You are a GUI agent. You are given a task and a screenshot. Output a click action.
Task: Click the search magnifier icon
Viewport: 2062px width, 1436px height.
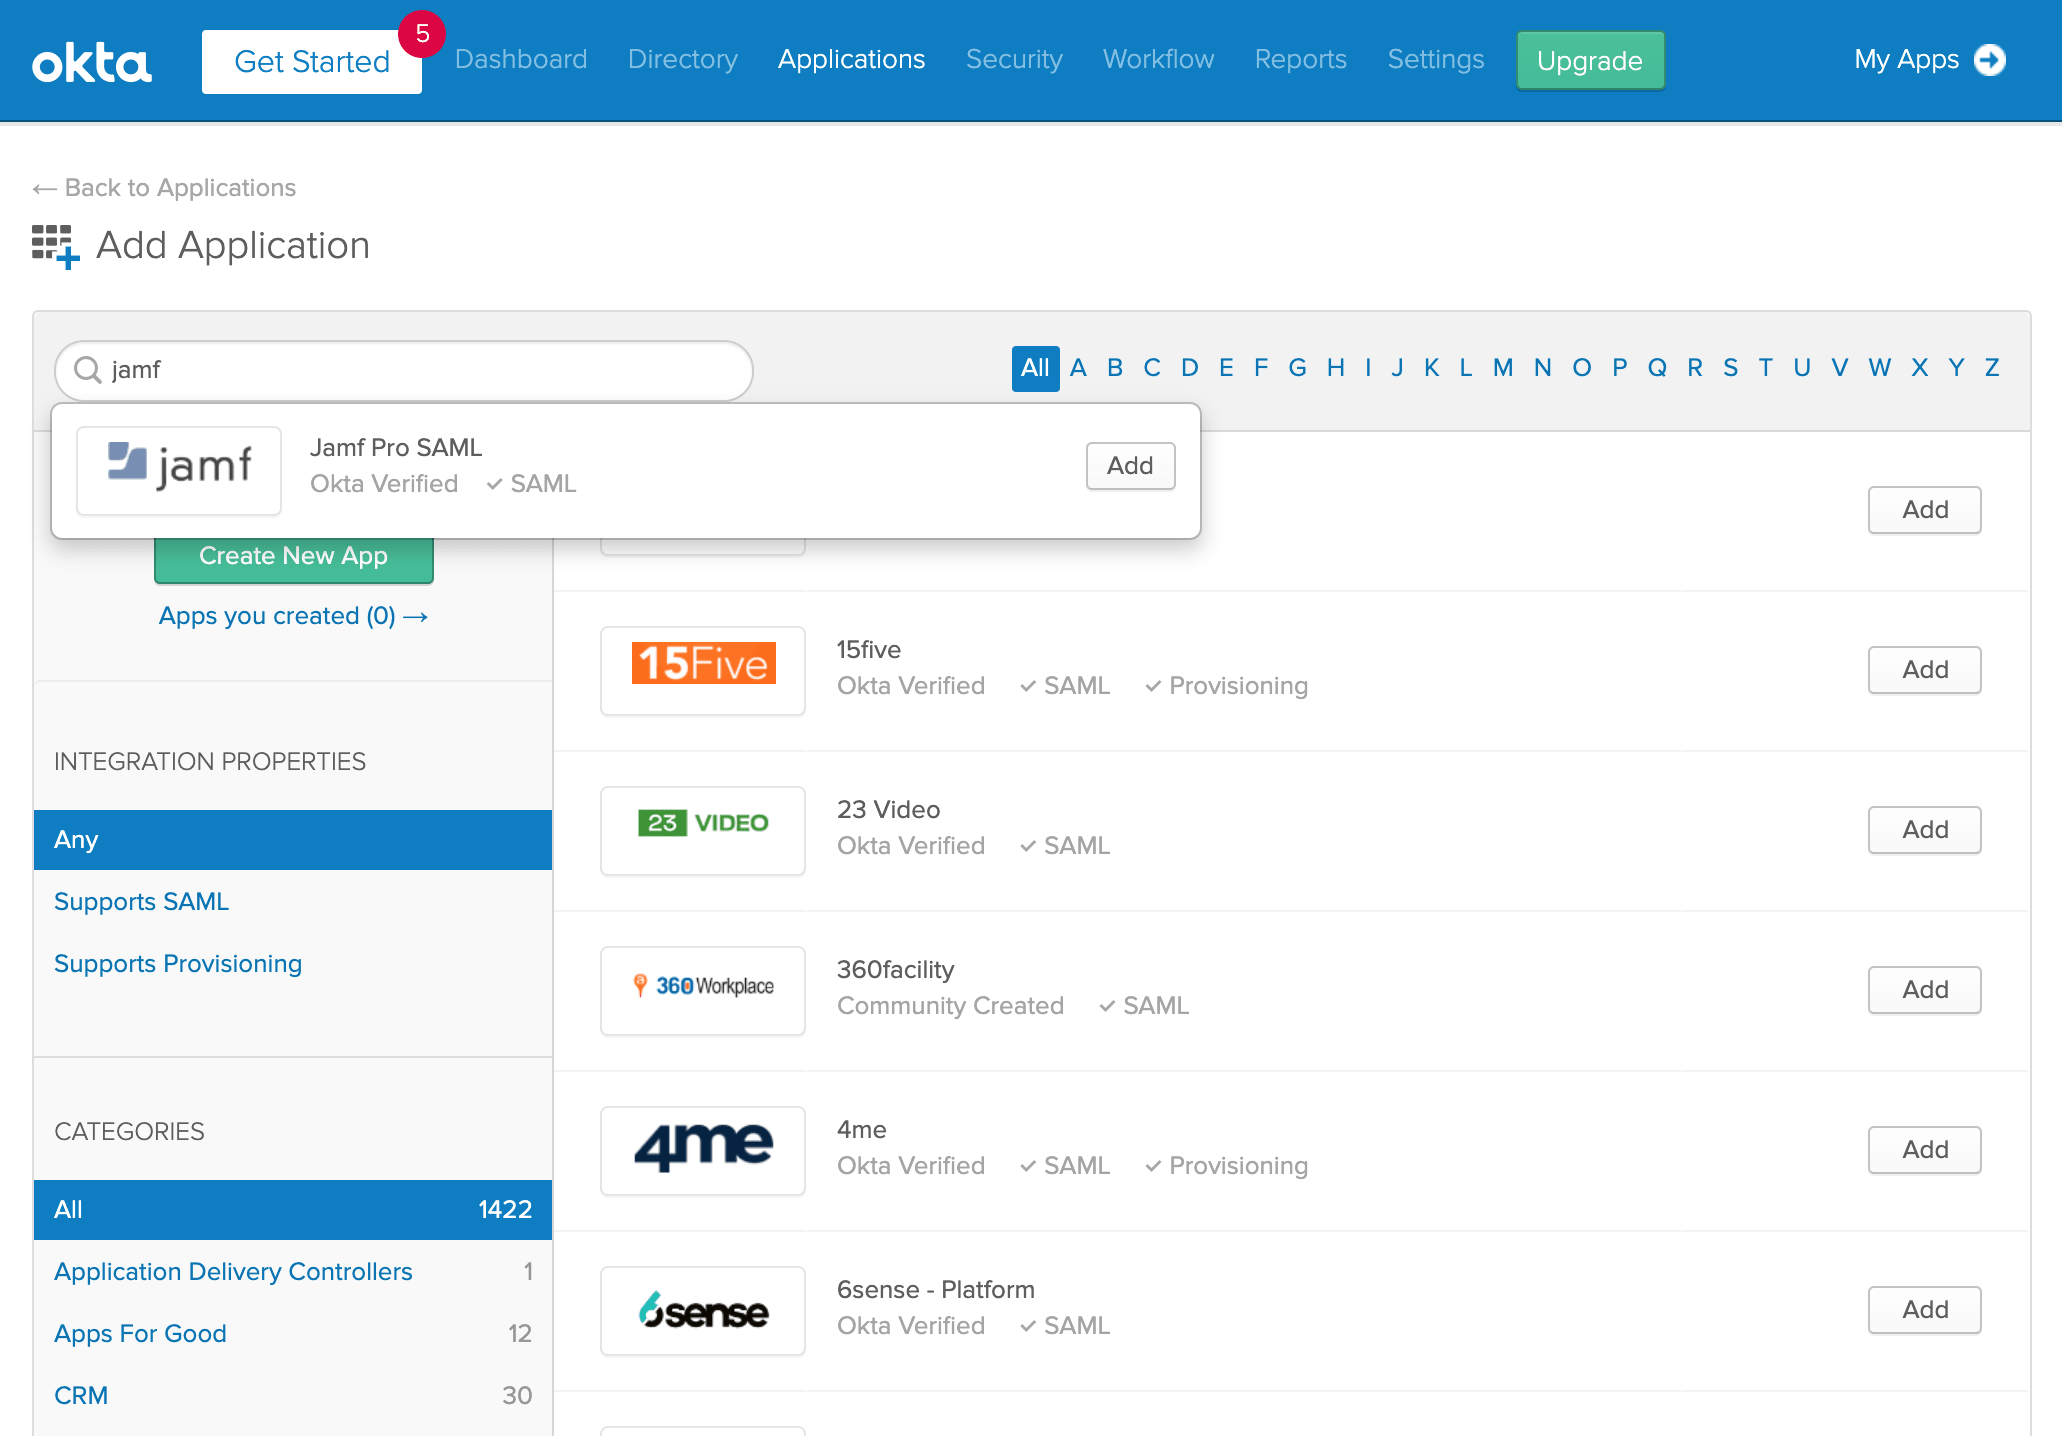pyautogui.click(x=88, y=370)
